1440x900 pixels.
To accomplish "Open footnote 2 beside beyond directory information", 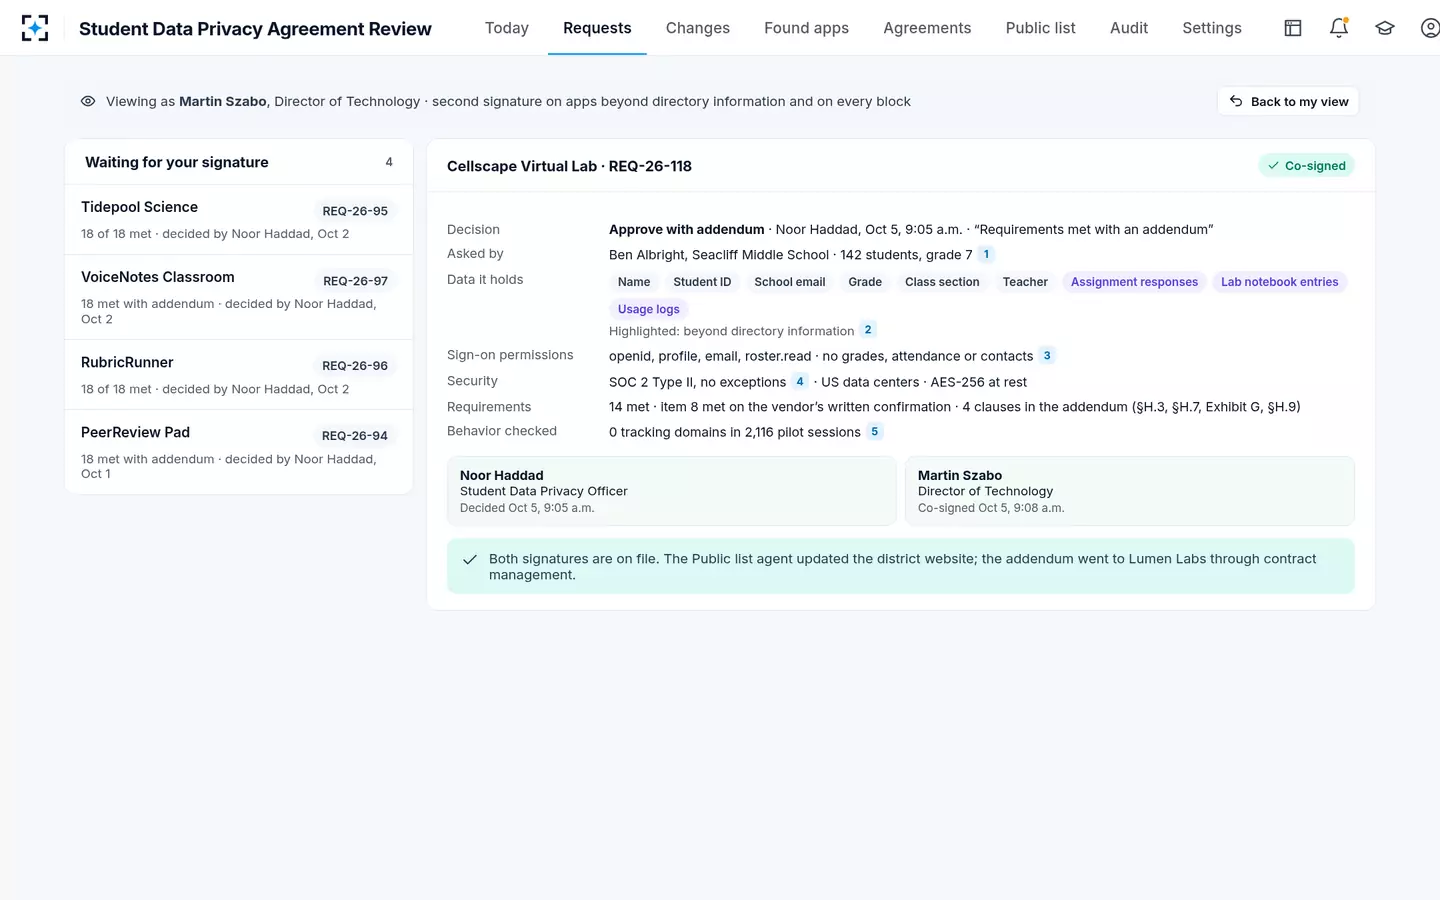I will [868, 330].
